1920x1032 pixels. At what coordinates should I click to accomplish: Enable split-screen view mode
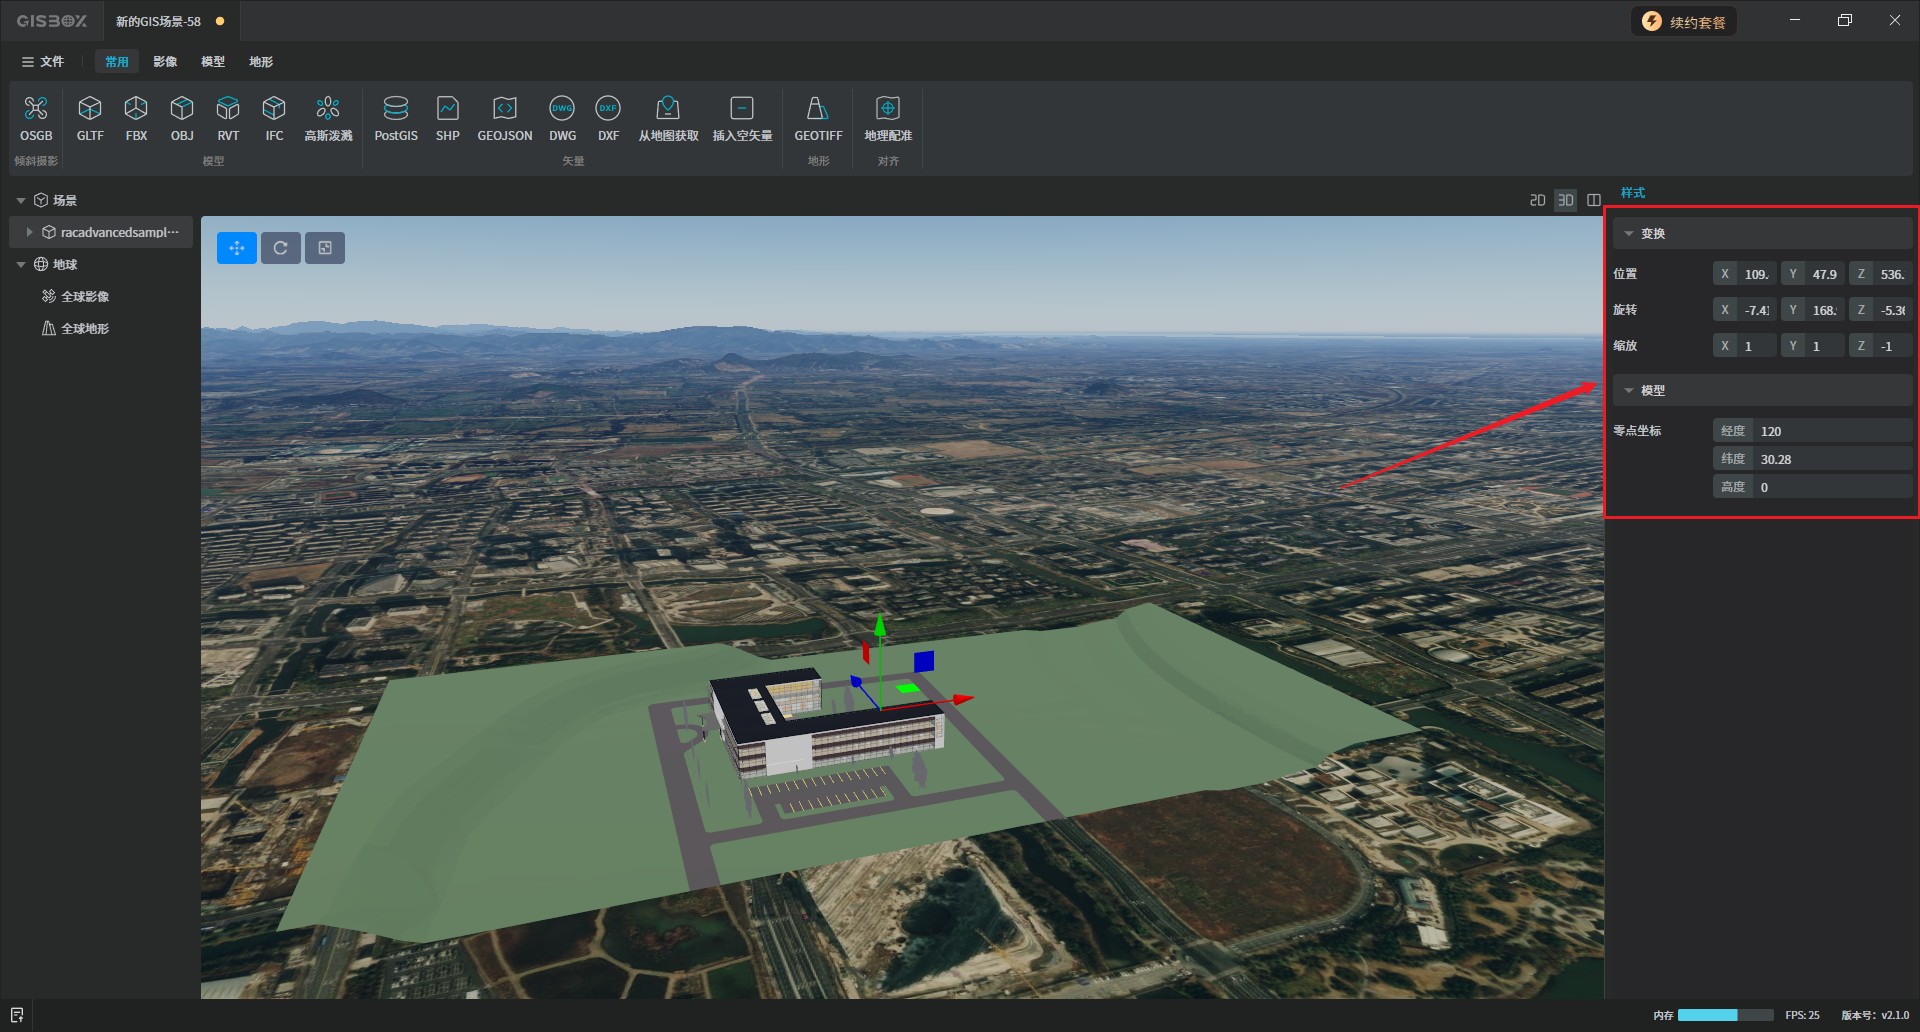(1594, 200)
